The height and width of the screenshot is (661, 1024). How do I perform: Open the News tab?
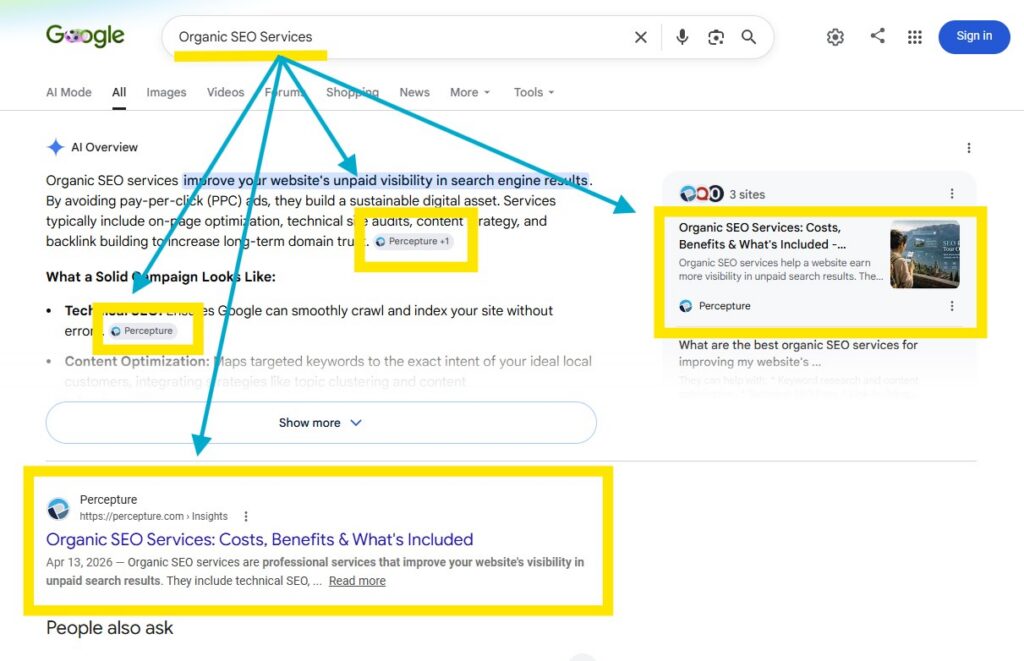(x=414, y=93)
